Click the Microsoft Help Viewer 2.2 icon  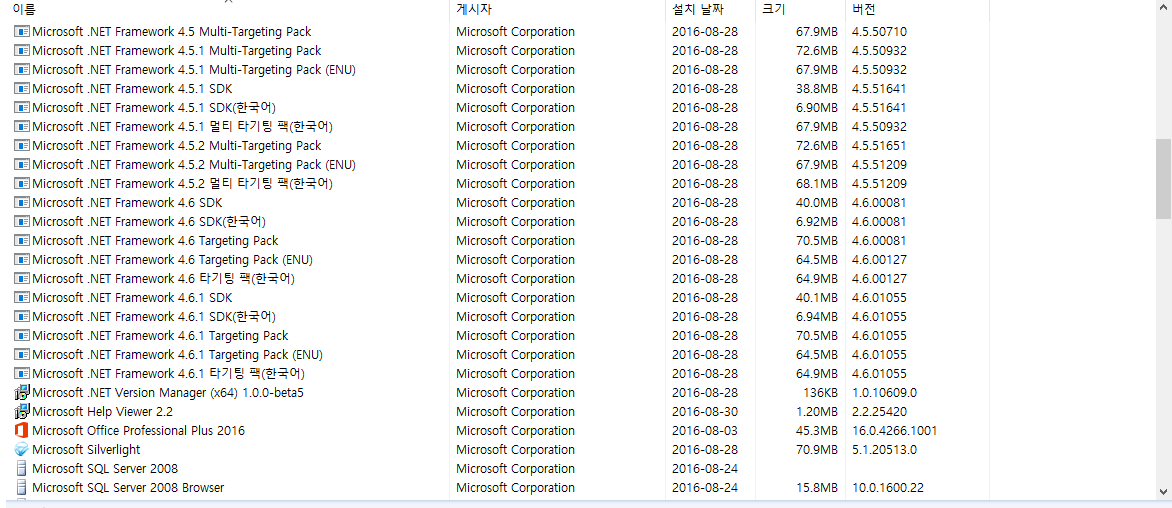22,412
